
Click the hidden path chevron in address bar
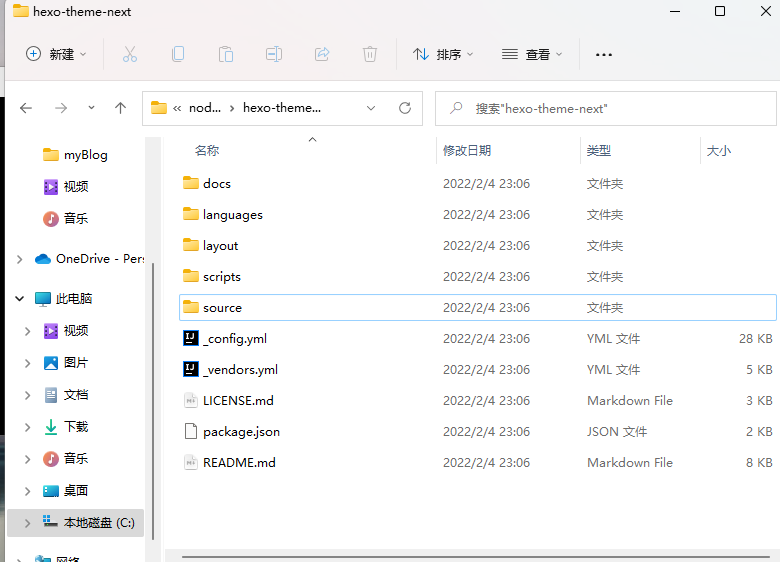[x=177, y=108]
